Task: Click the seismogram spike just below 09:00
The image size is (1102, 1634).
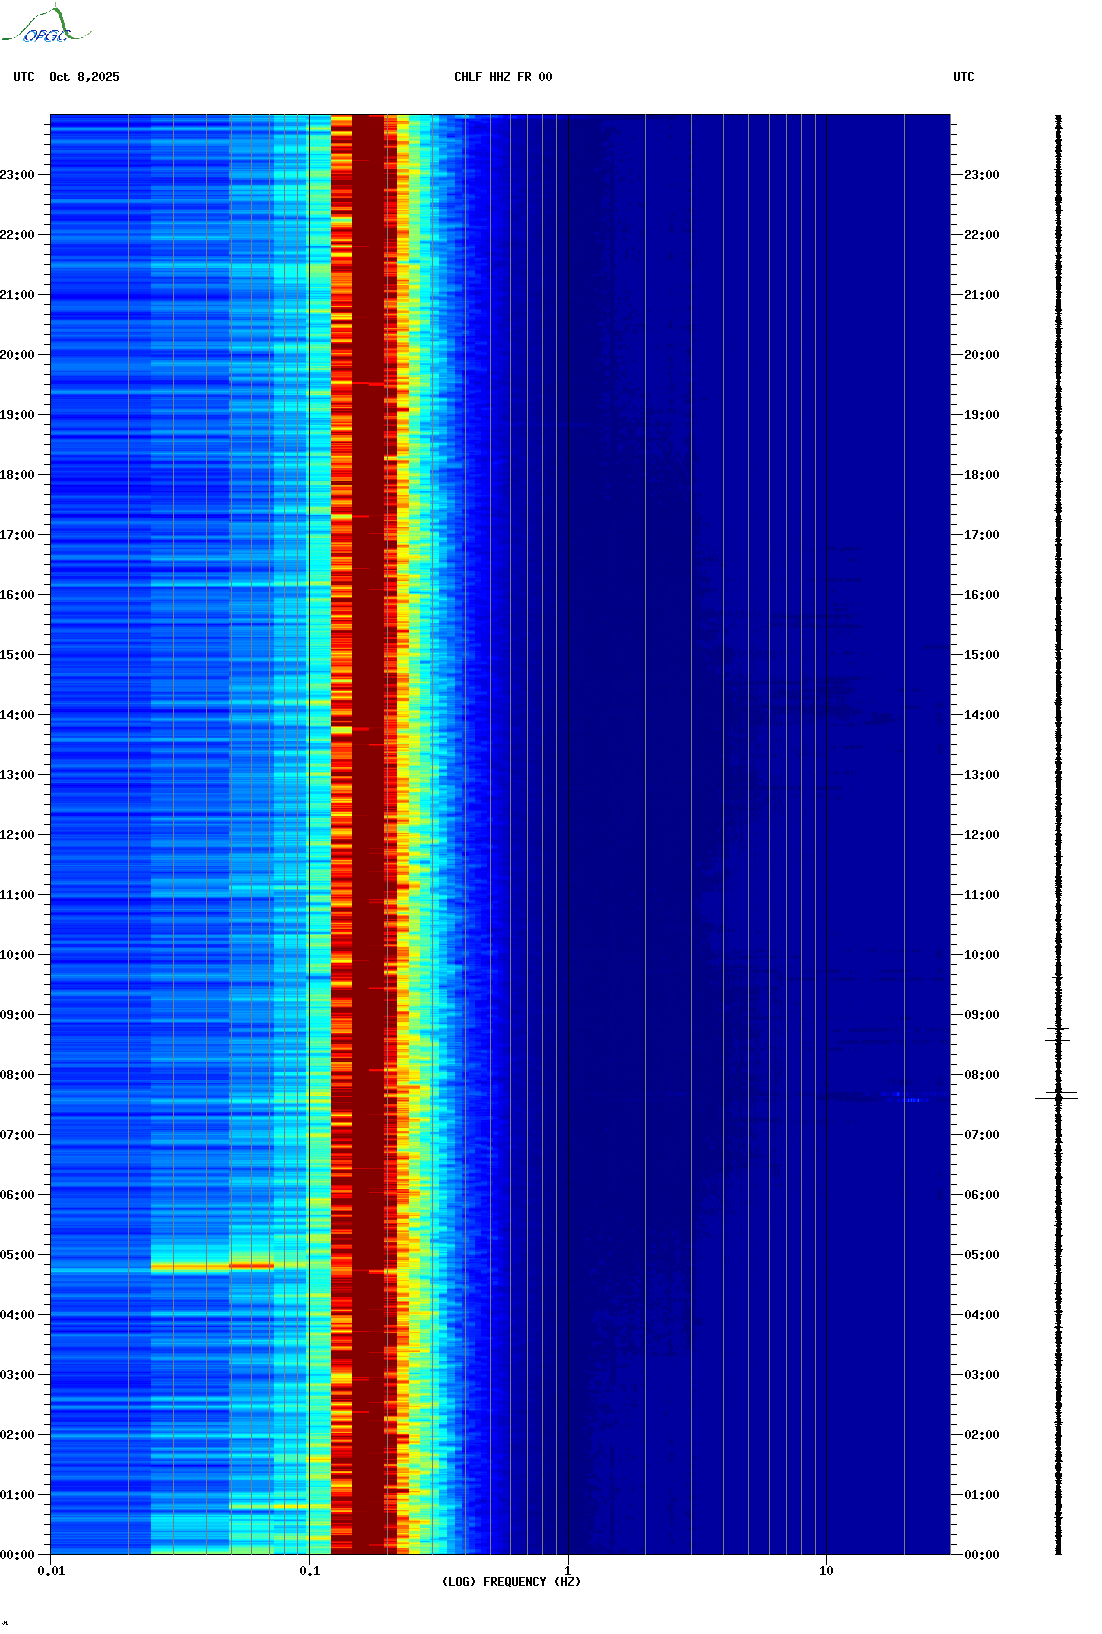Action: coord(1057,1034)
